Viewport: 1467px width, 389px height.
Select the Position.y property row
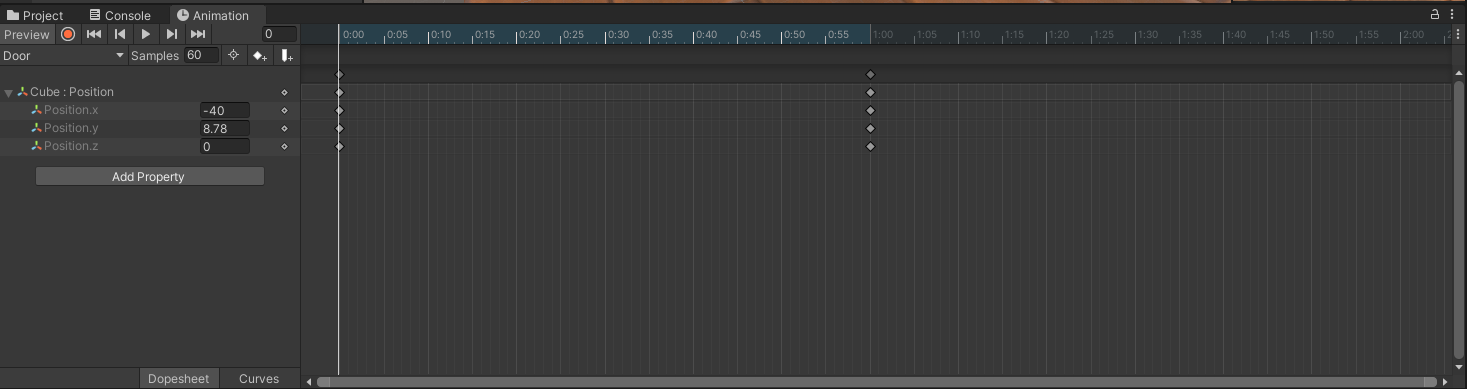click(x=150, y=128)
